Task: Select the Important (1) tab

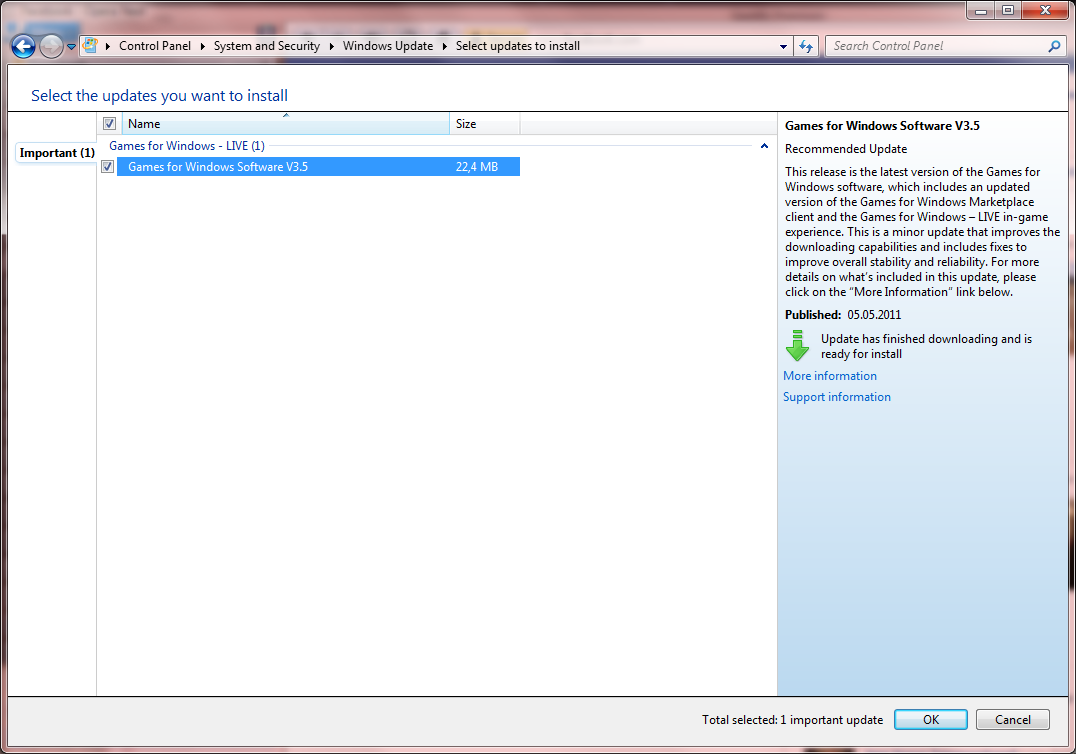Action: point(57,152)
